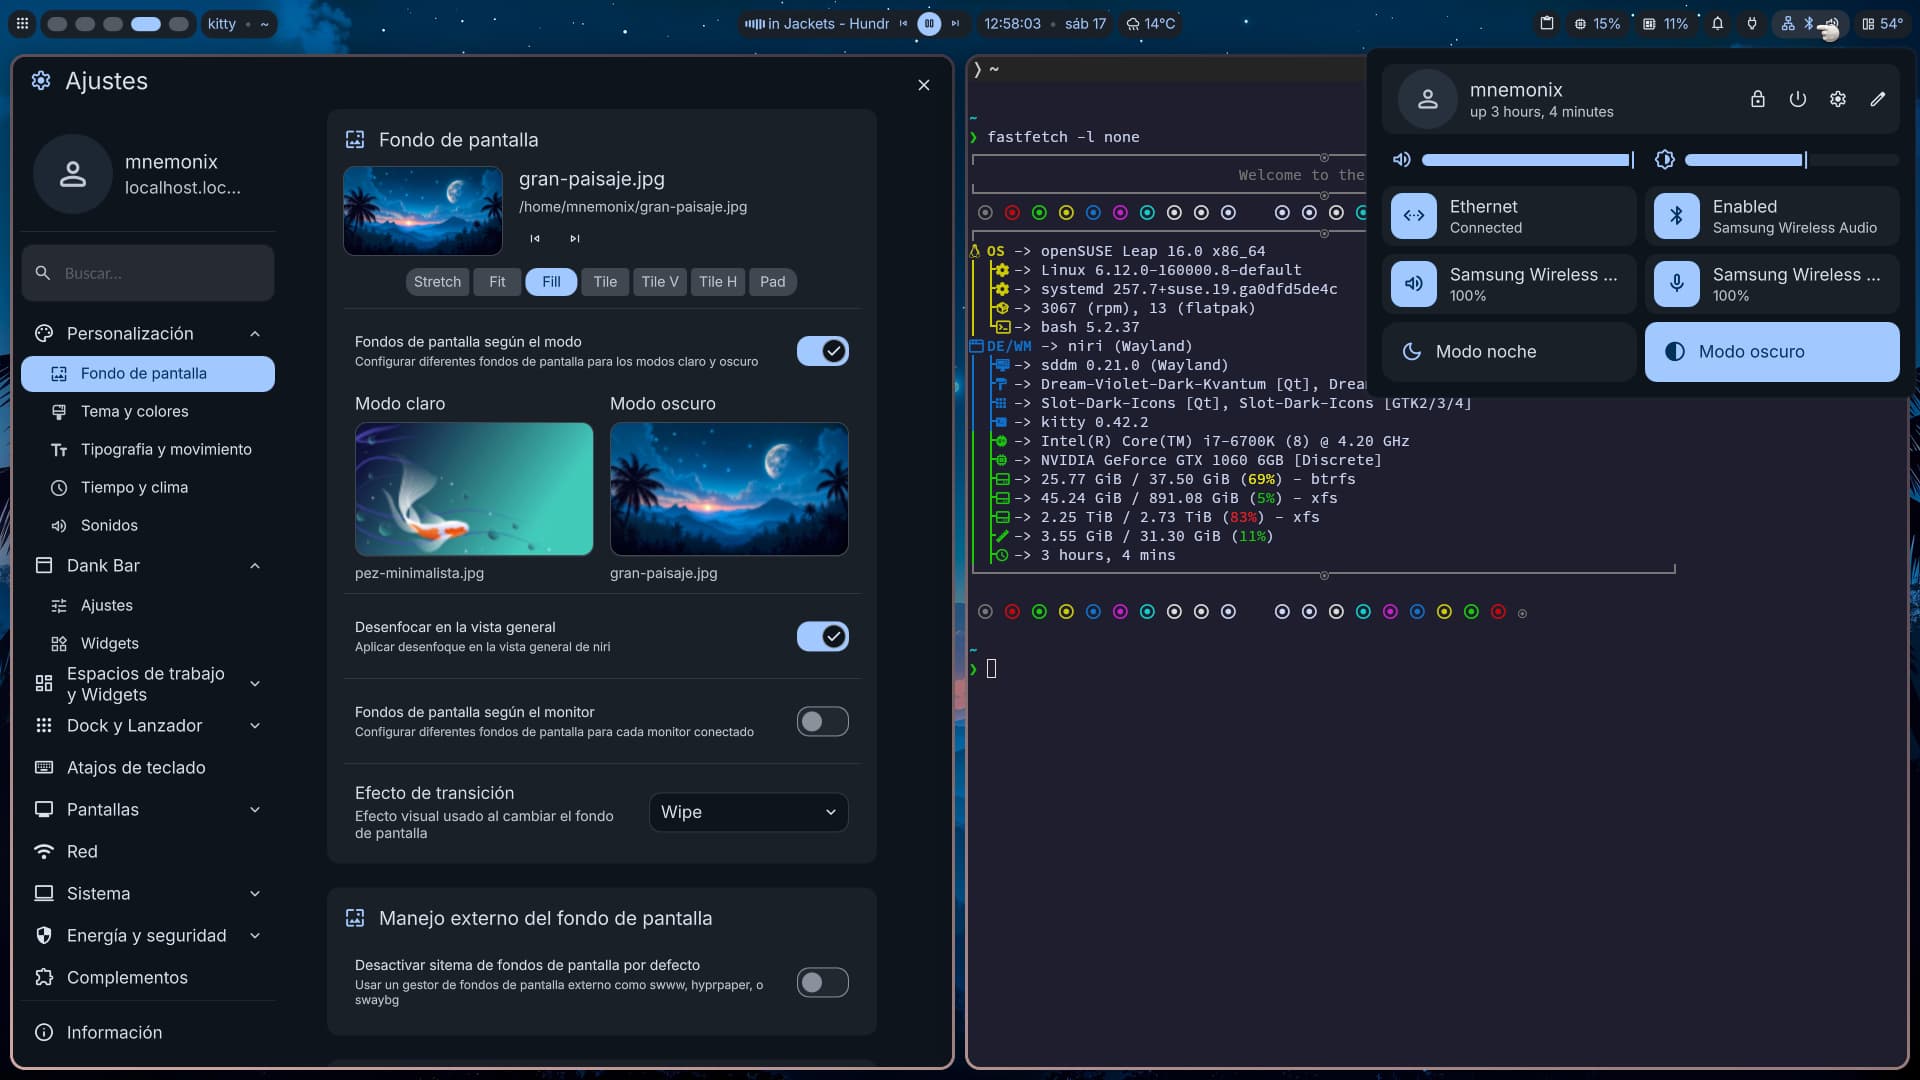This screenshot has width=1920, height=1080.
Task: Expand the Pantallas section
Action: [x=254, y=809]
